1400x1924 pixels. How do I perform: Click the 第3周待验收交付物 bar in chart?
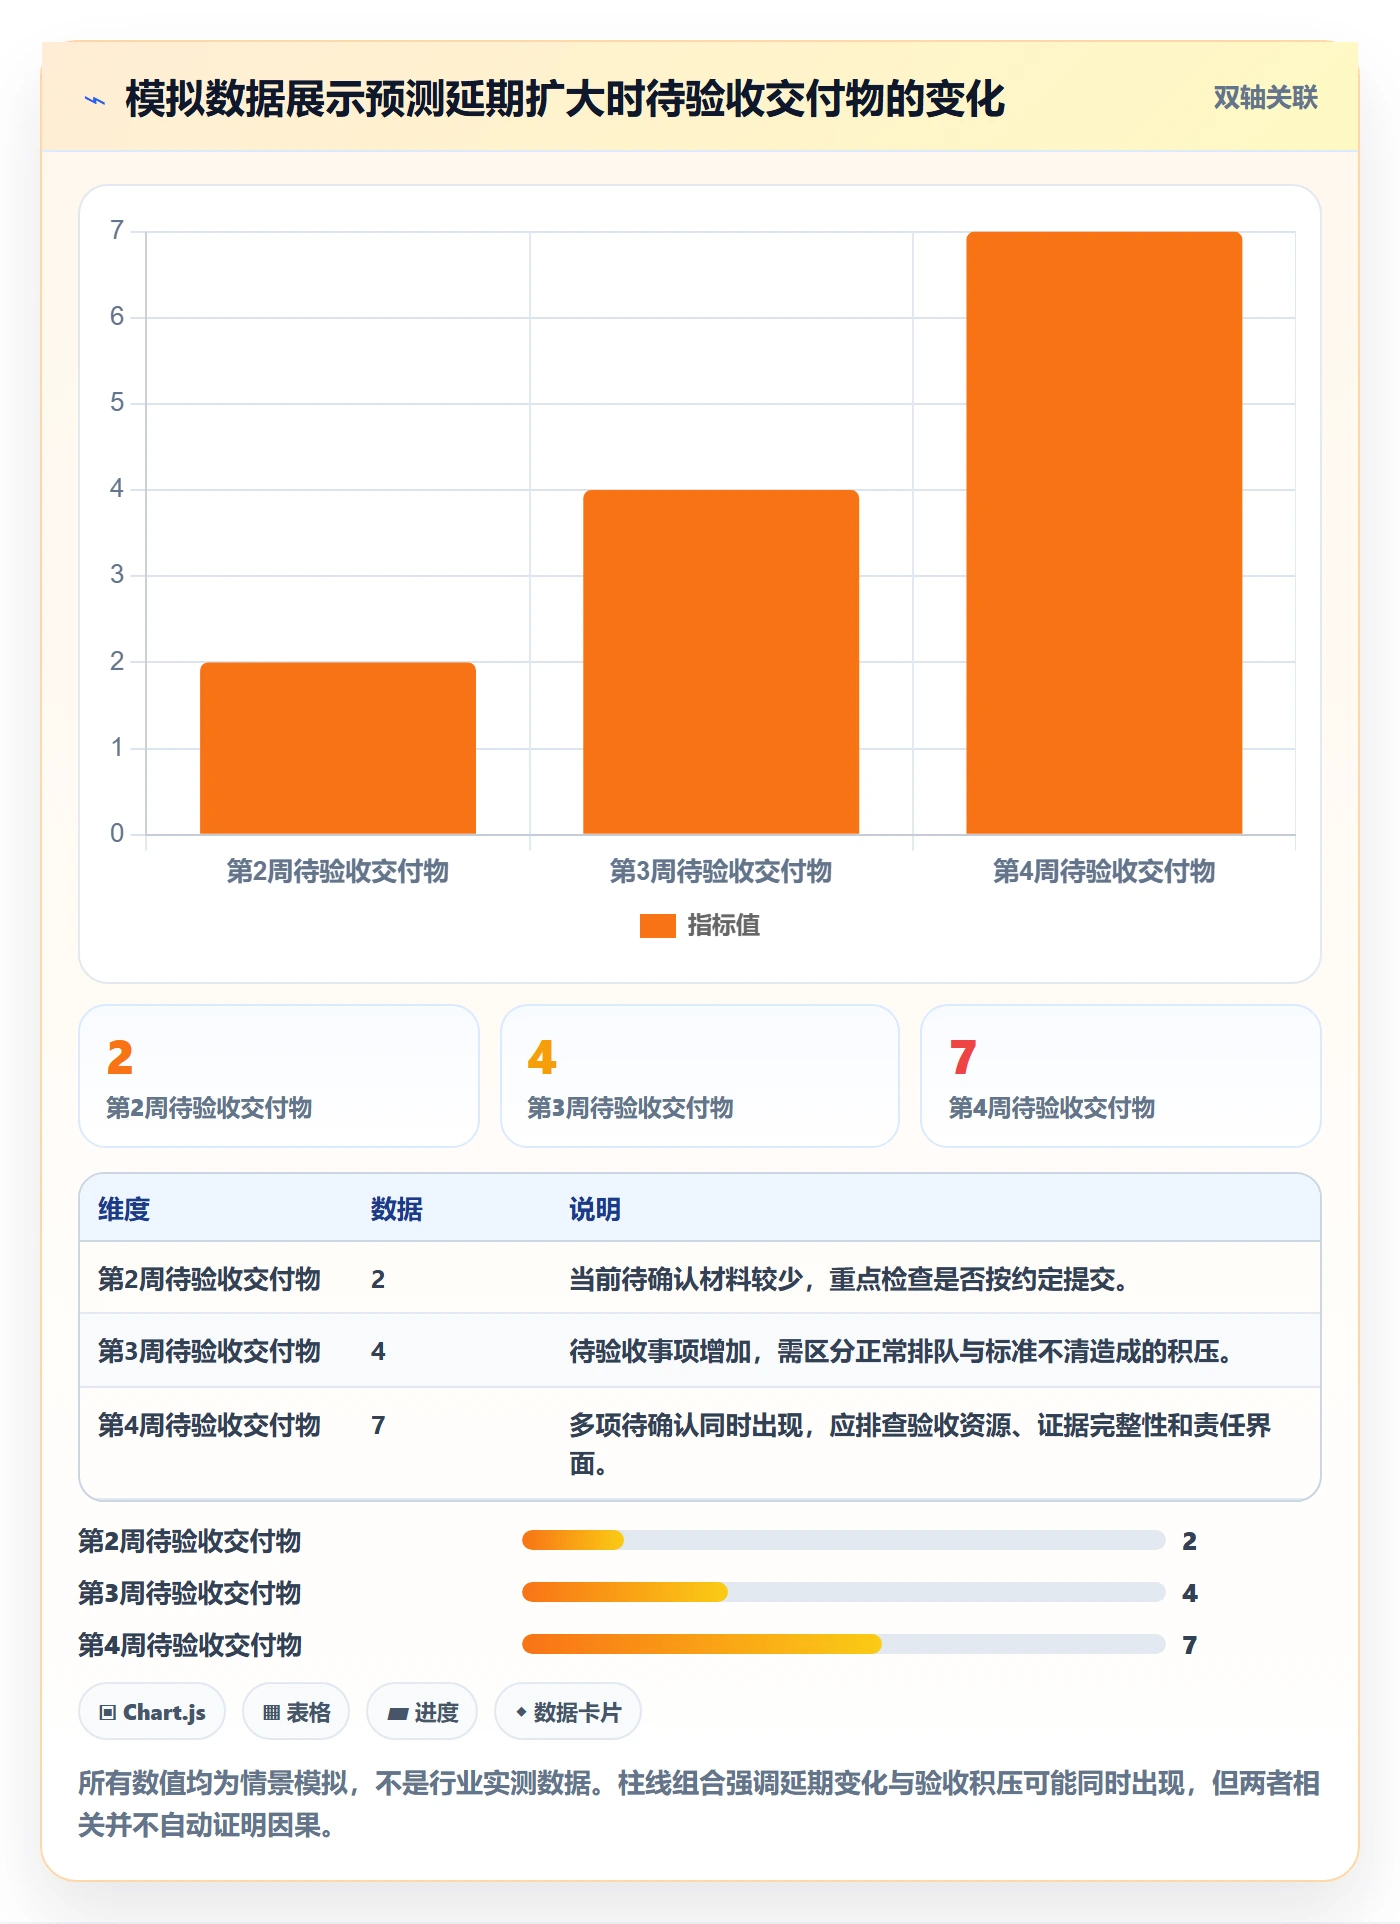(x=721, y=662)
